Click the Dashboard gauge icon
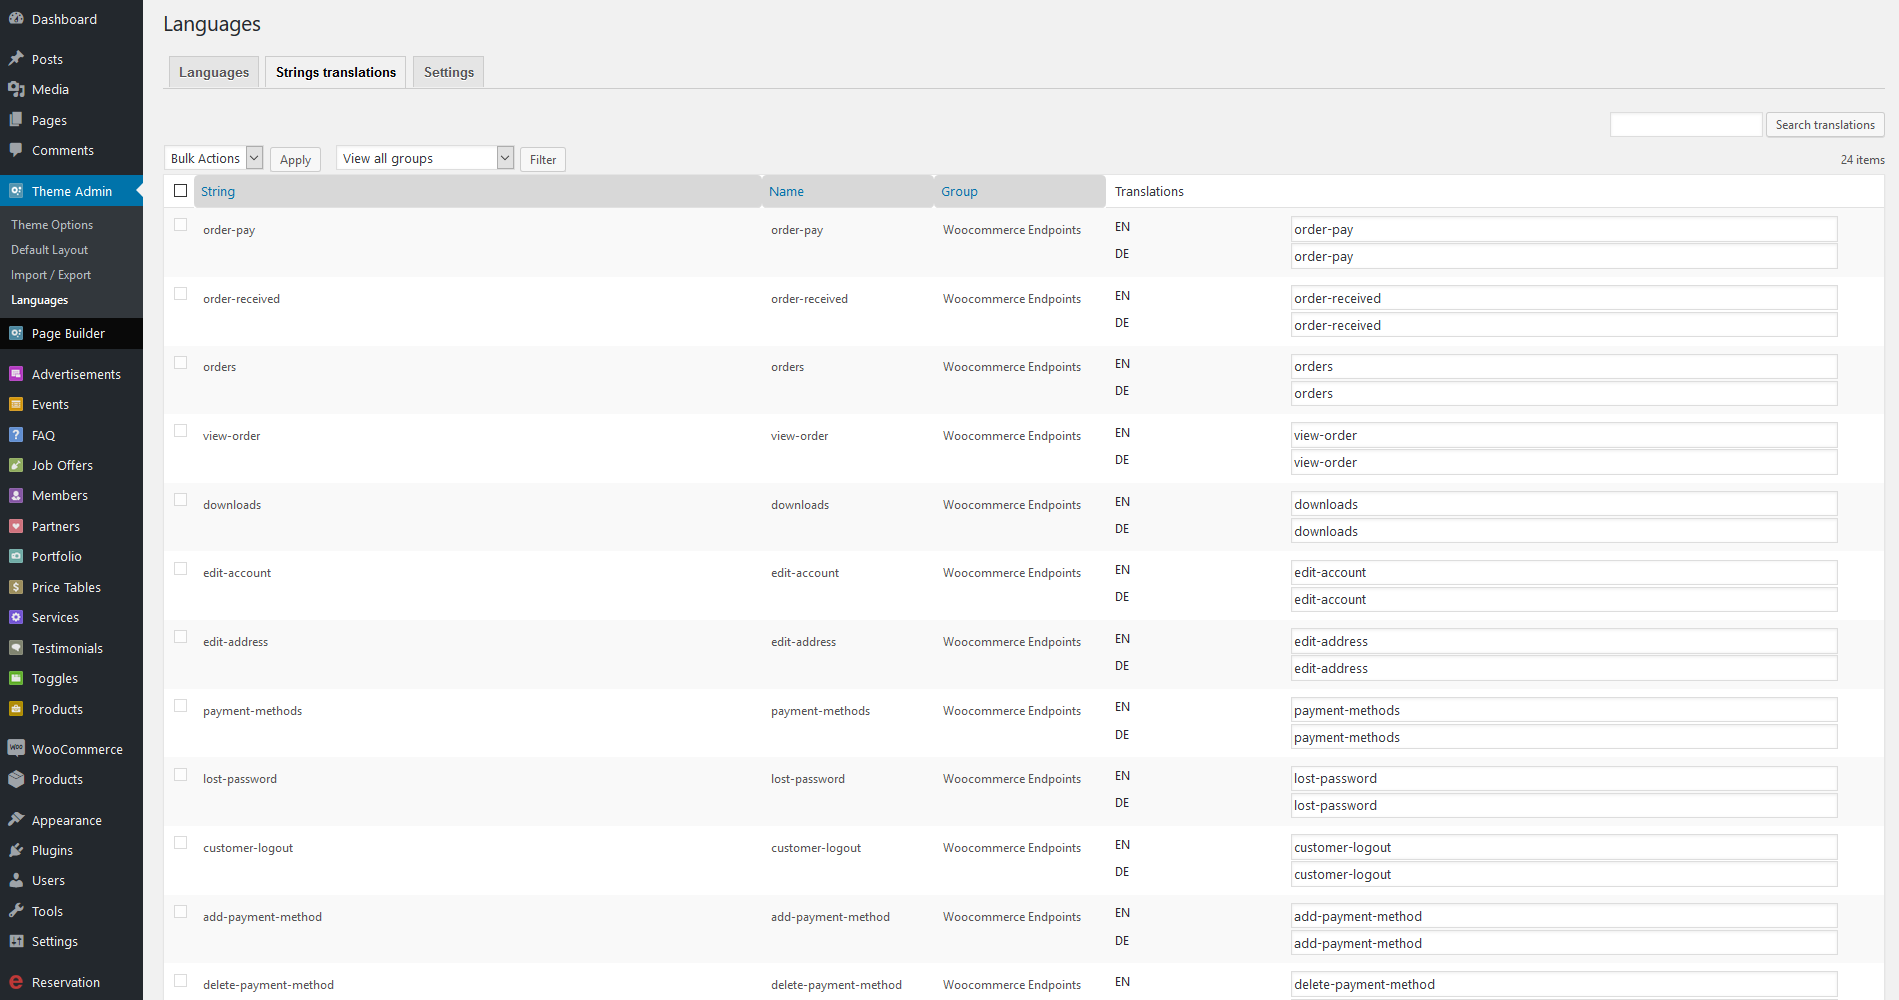This screenshot has width=1899, height=1000. [16, 19]
